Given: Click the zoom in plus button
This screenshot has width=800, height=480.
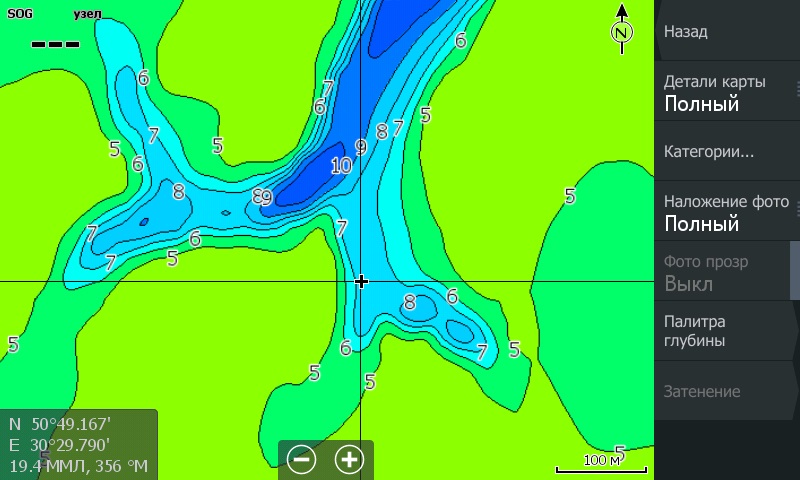Looking at the screenshot, I should coord(349,459).
